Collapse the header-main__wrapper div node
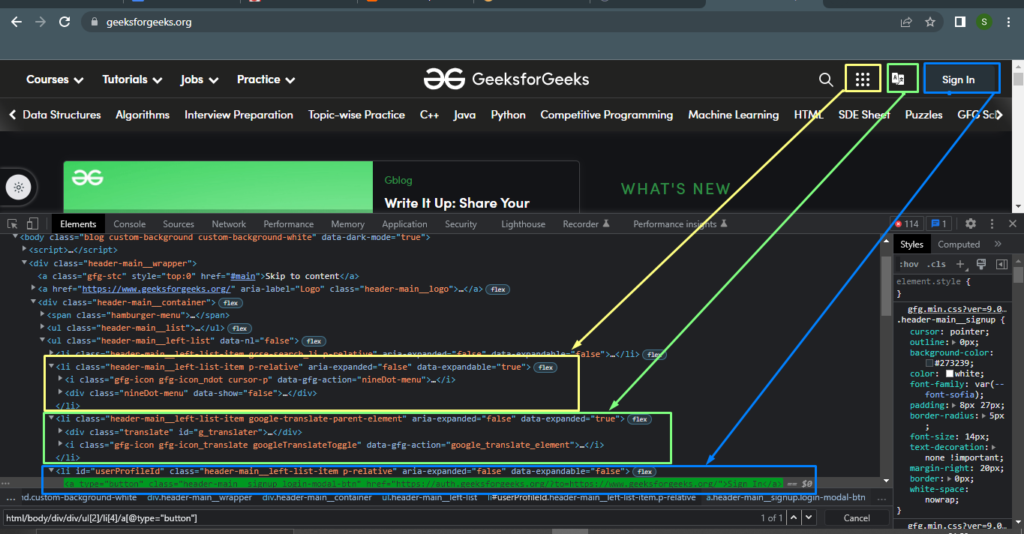1024x534 pixels. point(24,263)
